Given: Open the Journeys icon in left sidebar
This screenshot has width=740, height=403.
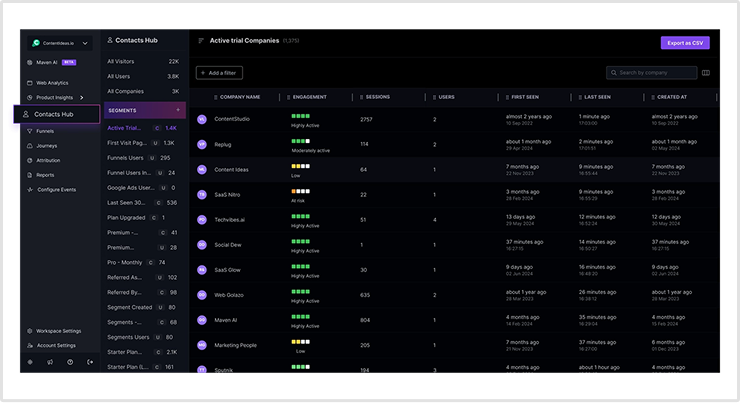Looking at the screenshot, I should (x=30, y=146).
